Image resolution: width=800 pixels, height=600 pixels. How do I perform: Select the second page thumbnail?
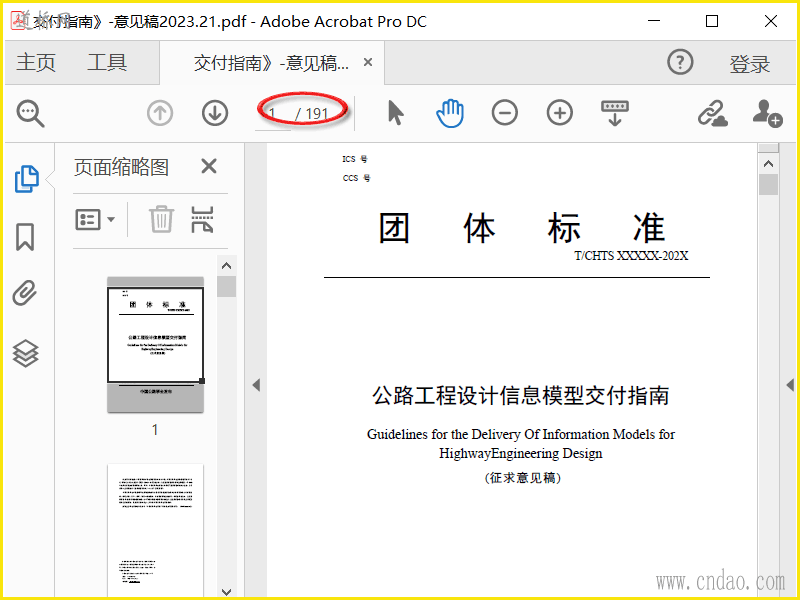pyautogui.click(x=155, y=531)
